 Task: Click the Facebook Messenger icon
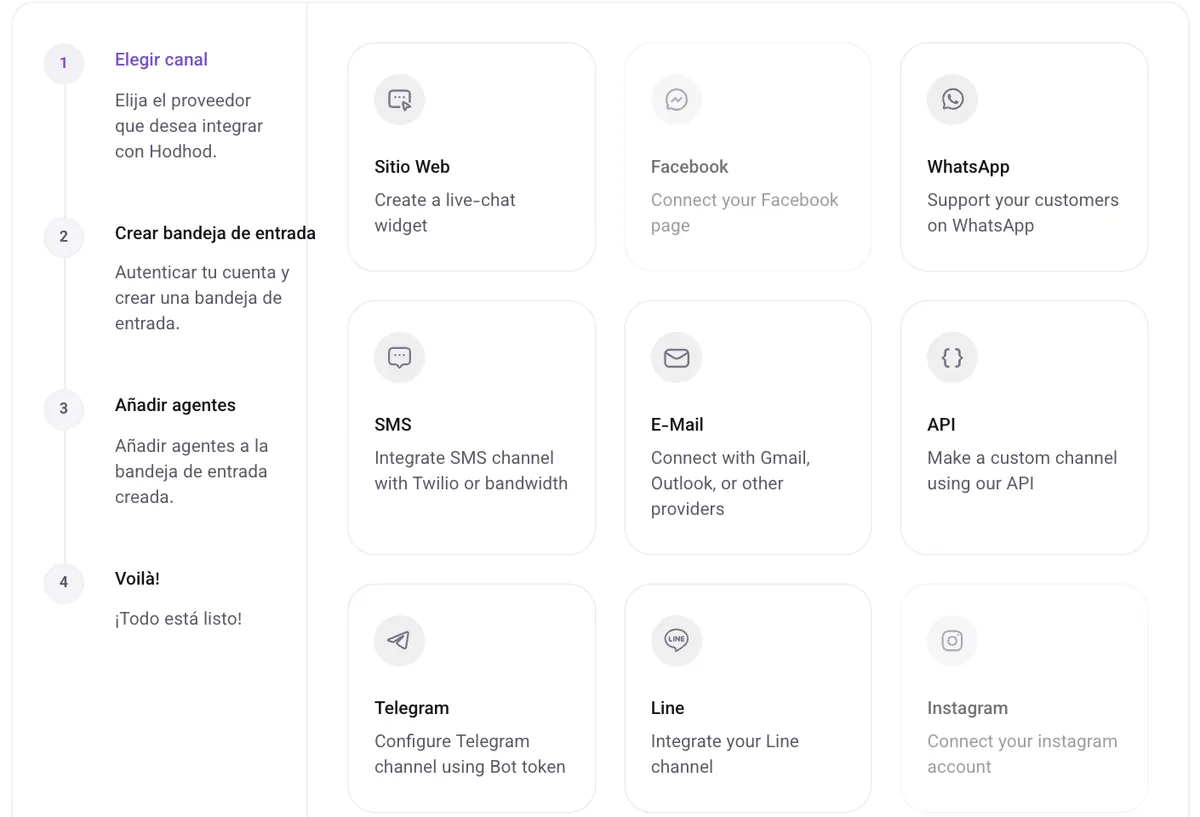tap(677, 100)
